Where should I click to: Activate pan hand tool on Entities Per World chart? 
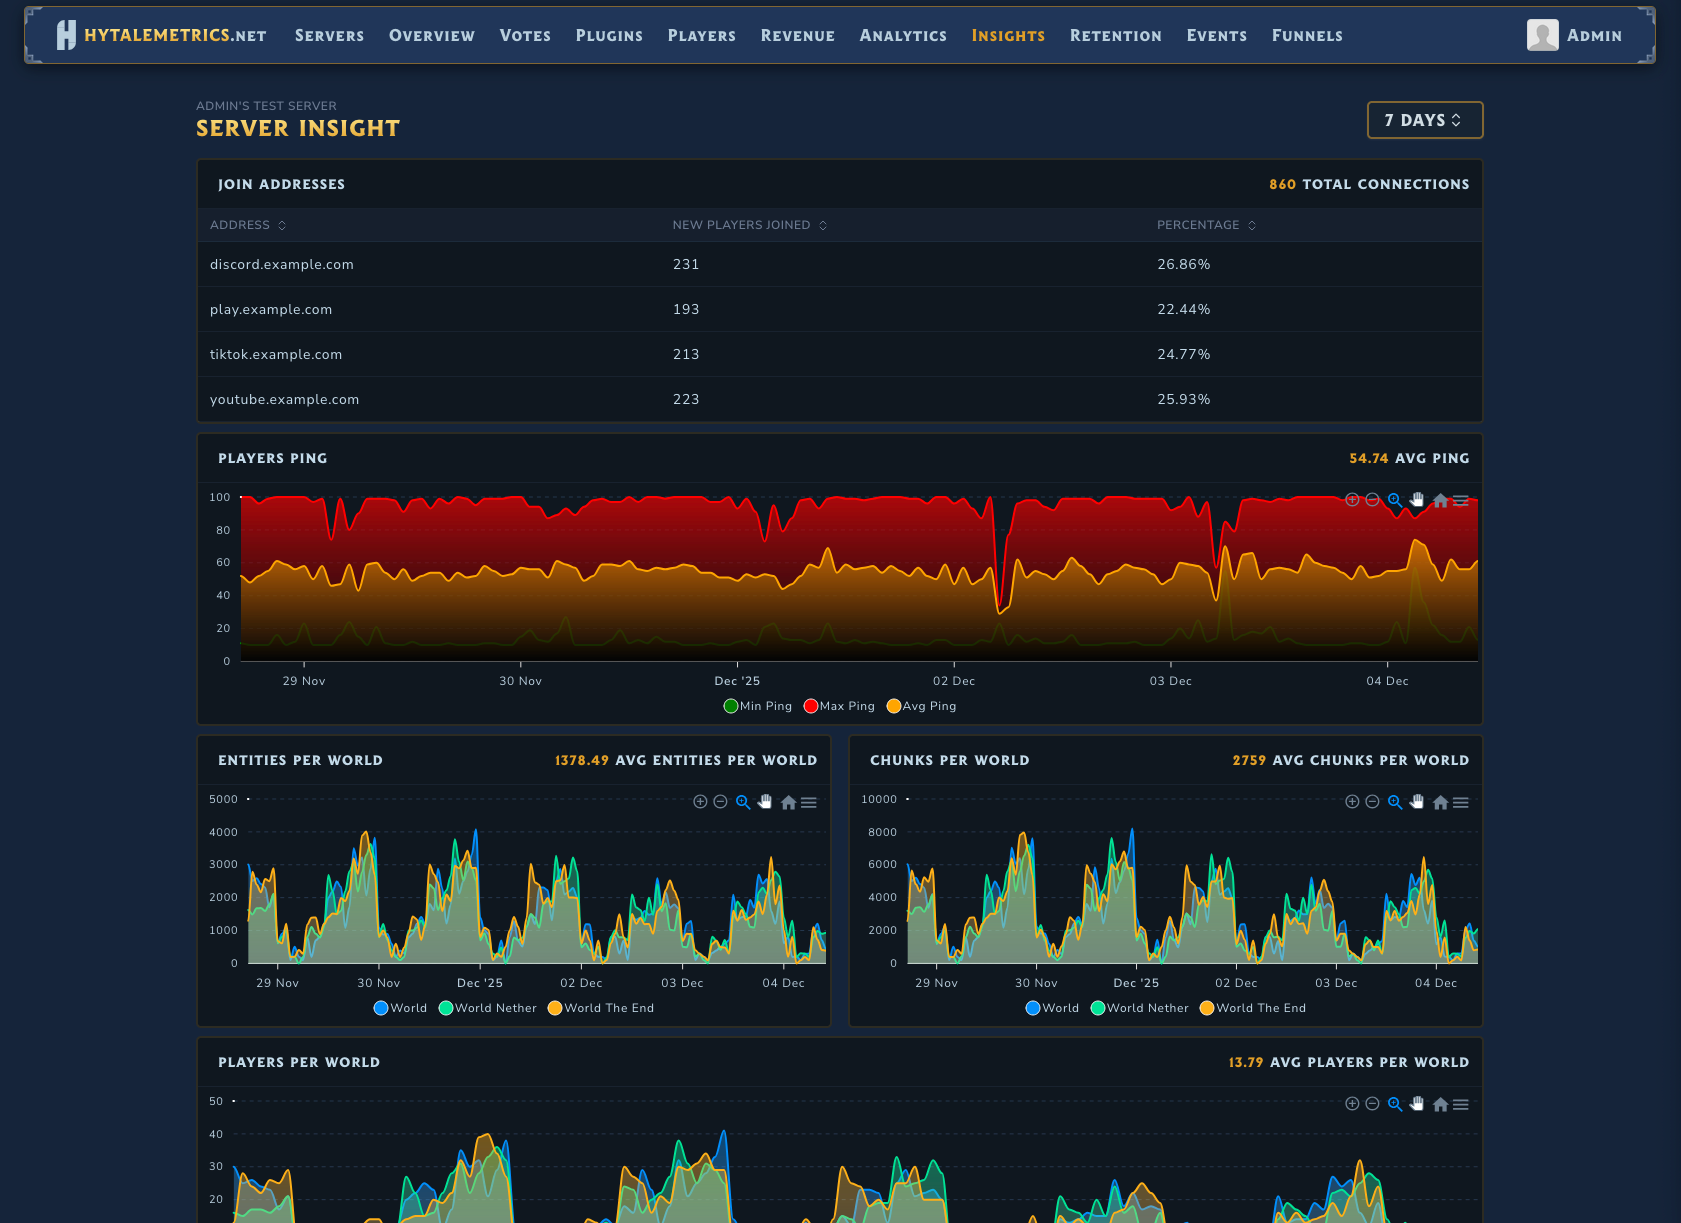coord(765,802)
